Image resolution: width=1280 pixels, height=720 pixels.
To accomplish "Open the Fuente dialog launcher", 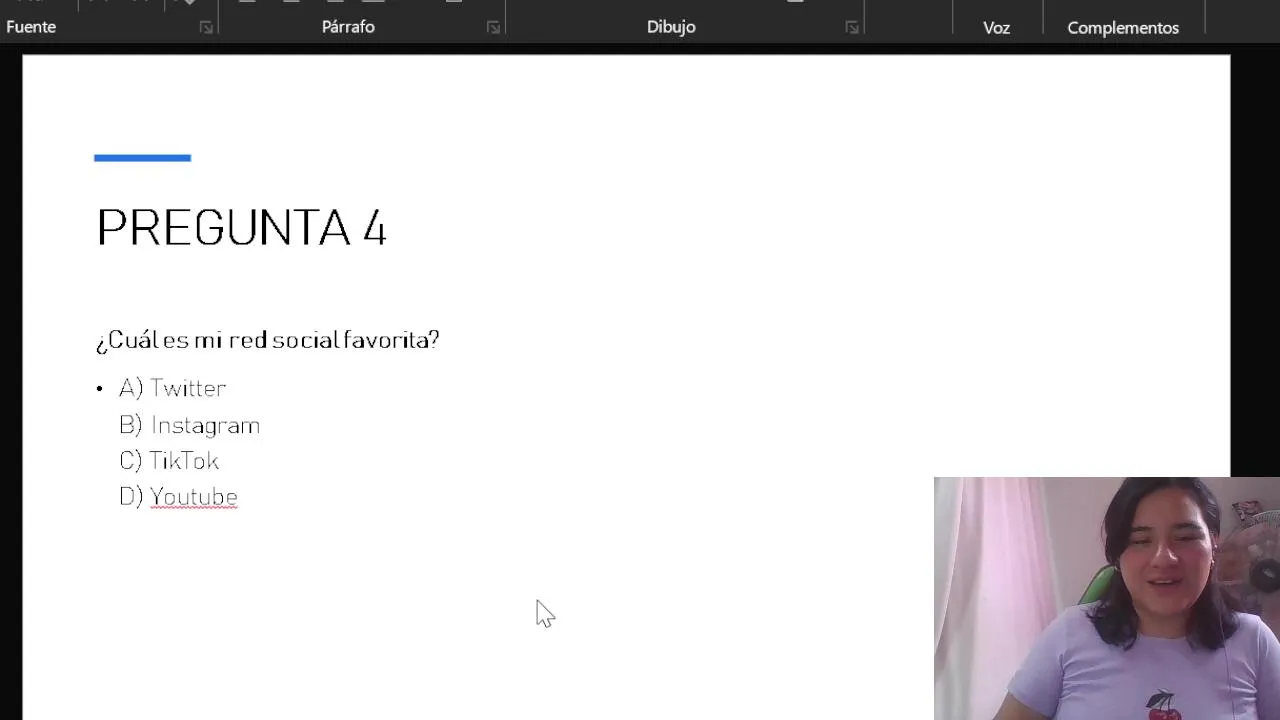I will (206, 28).
